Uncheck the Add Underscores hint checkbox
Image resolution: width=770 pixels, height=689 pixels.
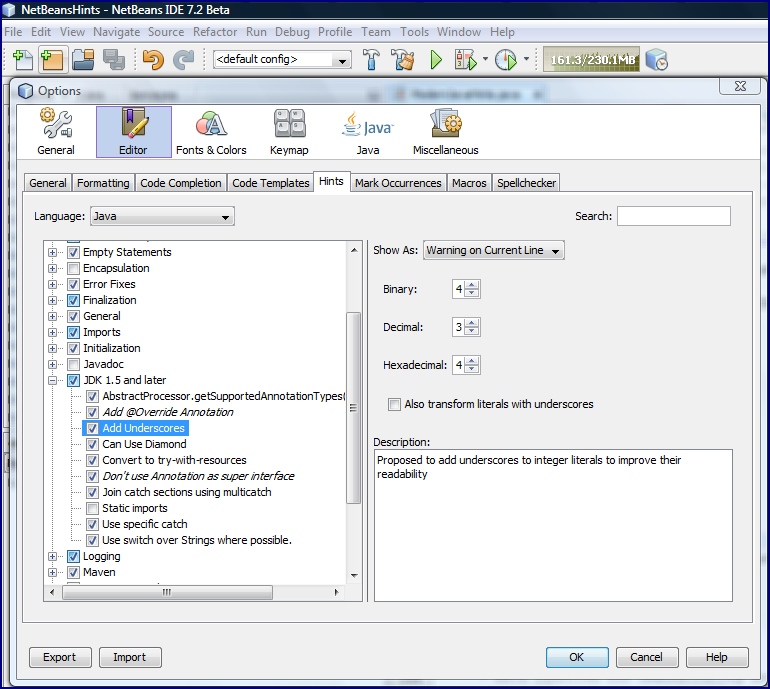coord(92,428)
